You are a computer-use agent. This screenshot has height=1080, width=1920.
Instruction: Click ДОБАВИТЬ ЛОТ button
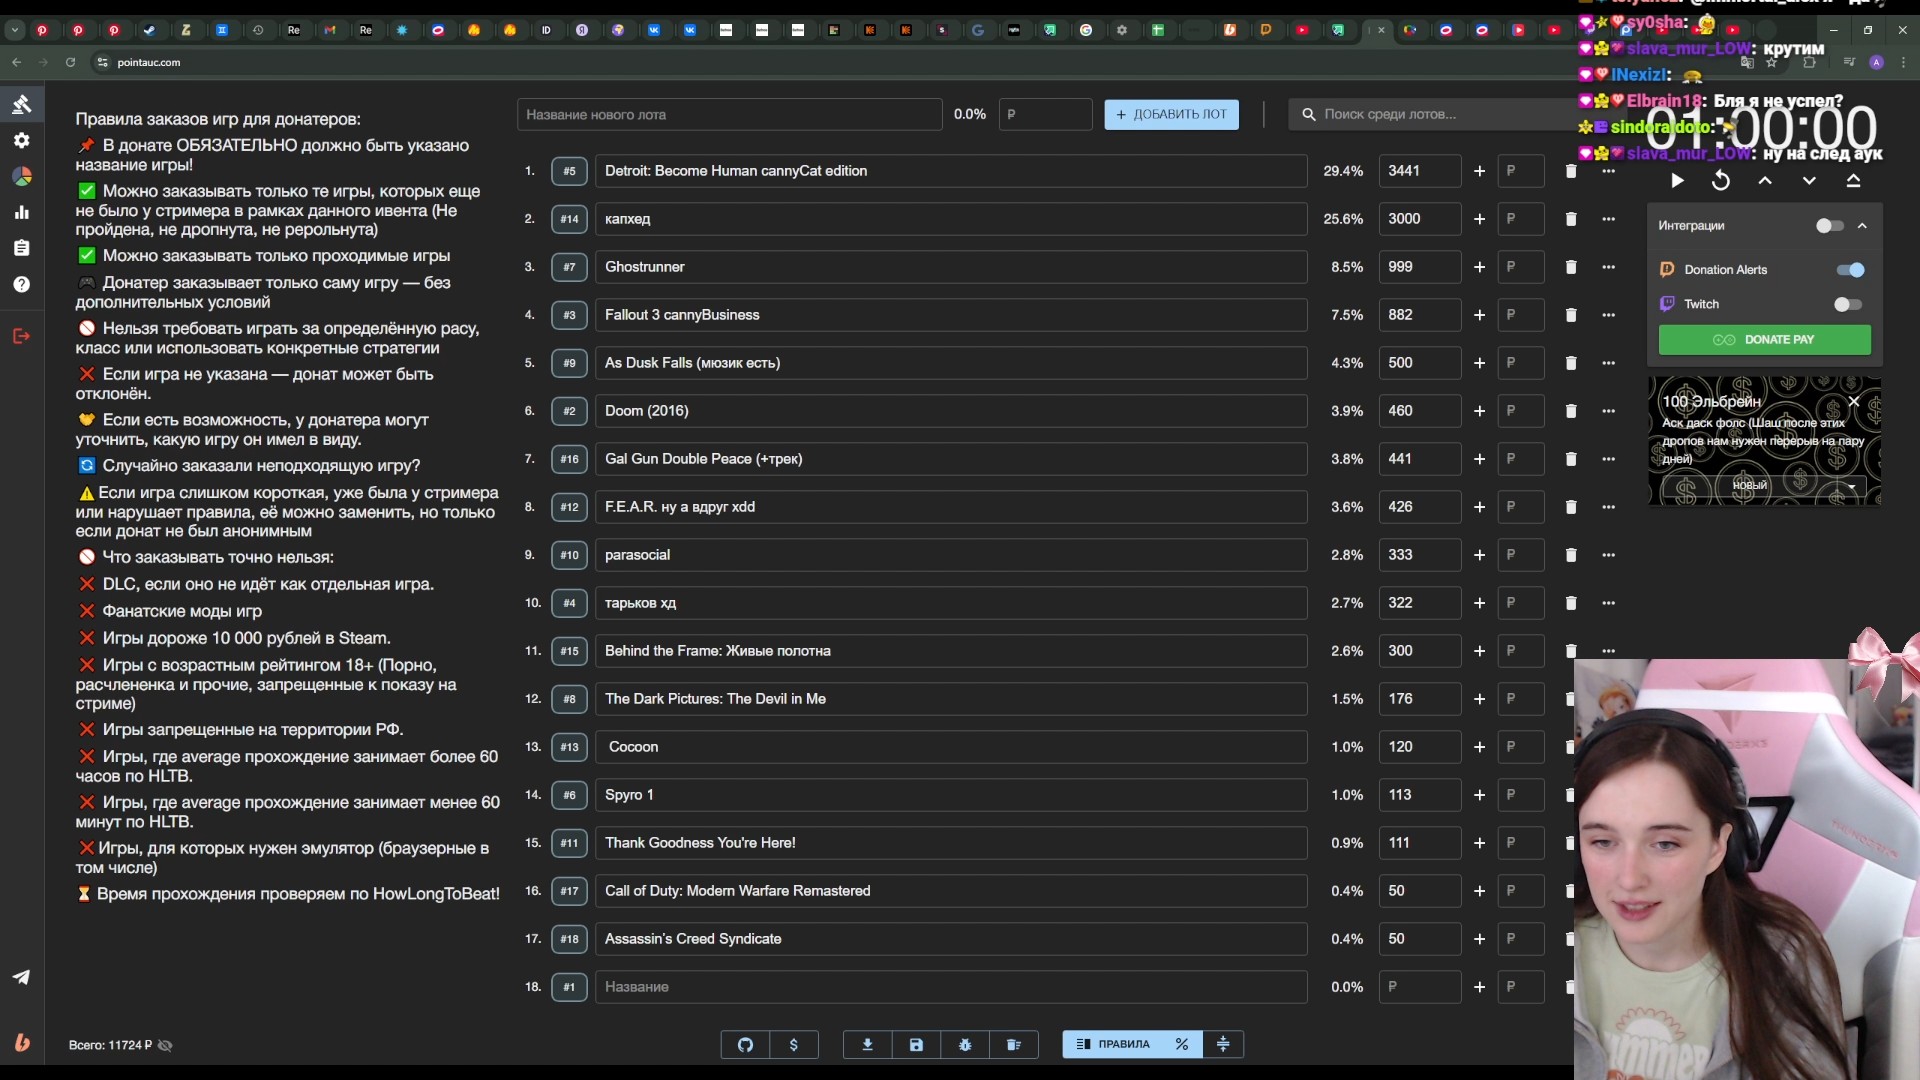tap(1171, 114)
